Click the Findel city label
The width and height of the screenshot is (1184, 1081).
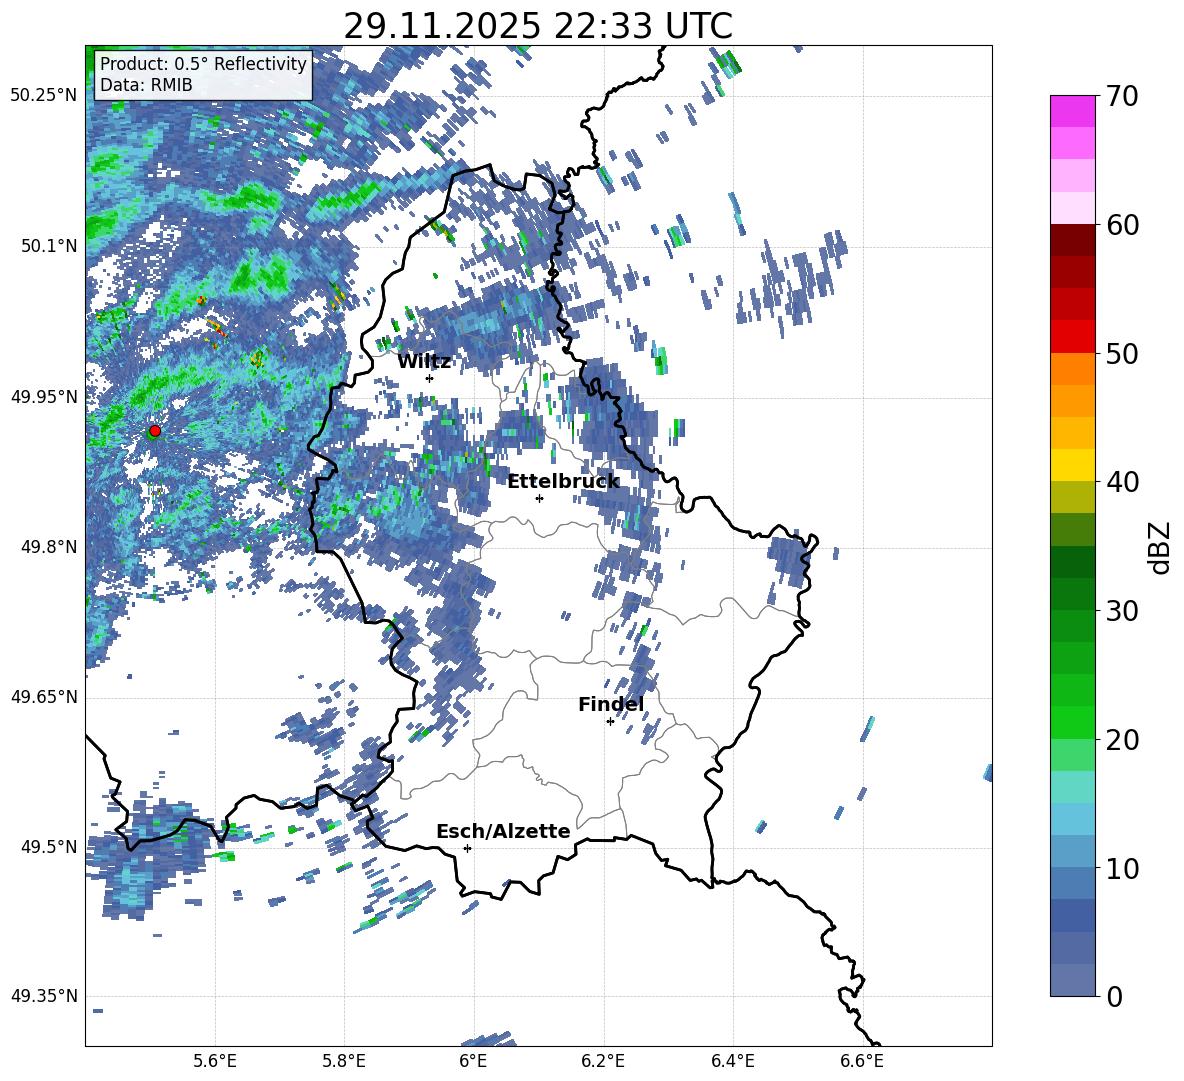point(611,704)
